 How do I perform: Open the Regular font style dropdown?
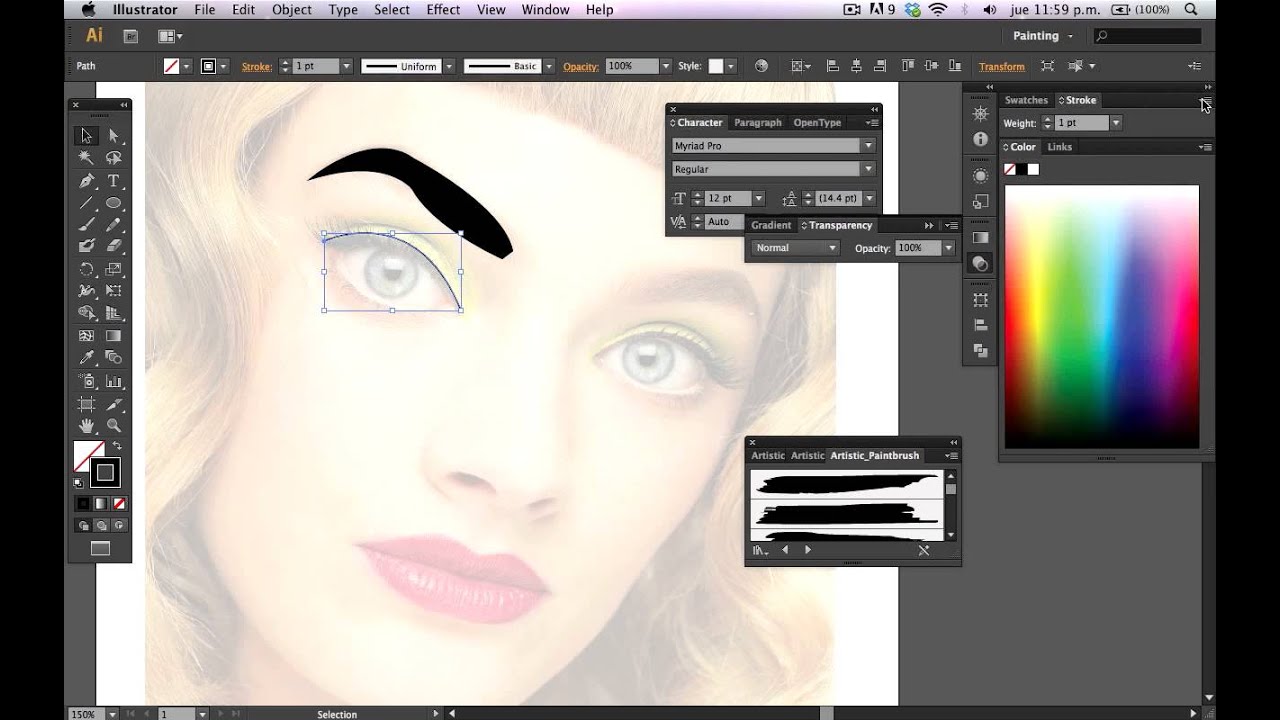click(x=868, y=169)
